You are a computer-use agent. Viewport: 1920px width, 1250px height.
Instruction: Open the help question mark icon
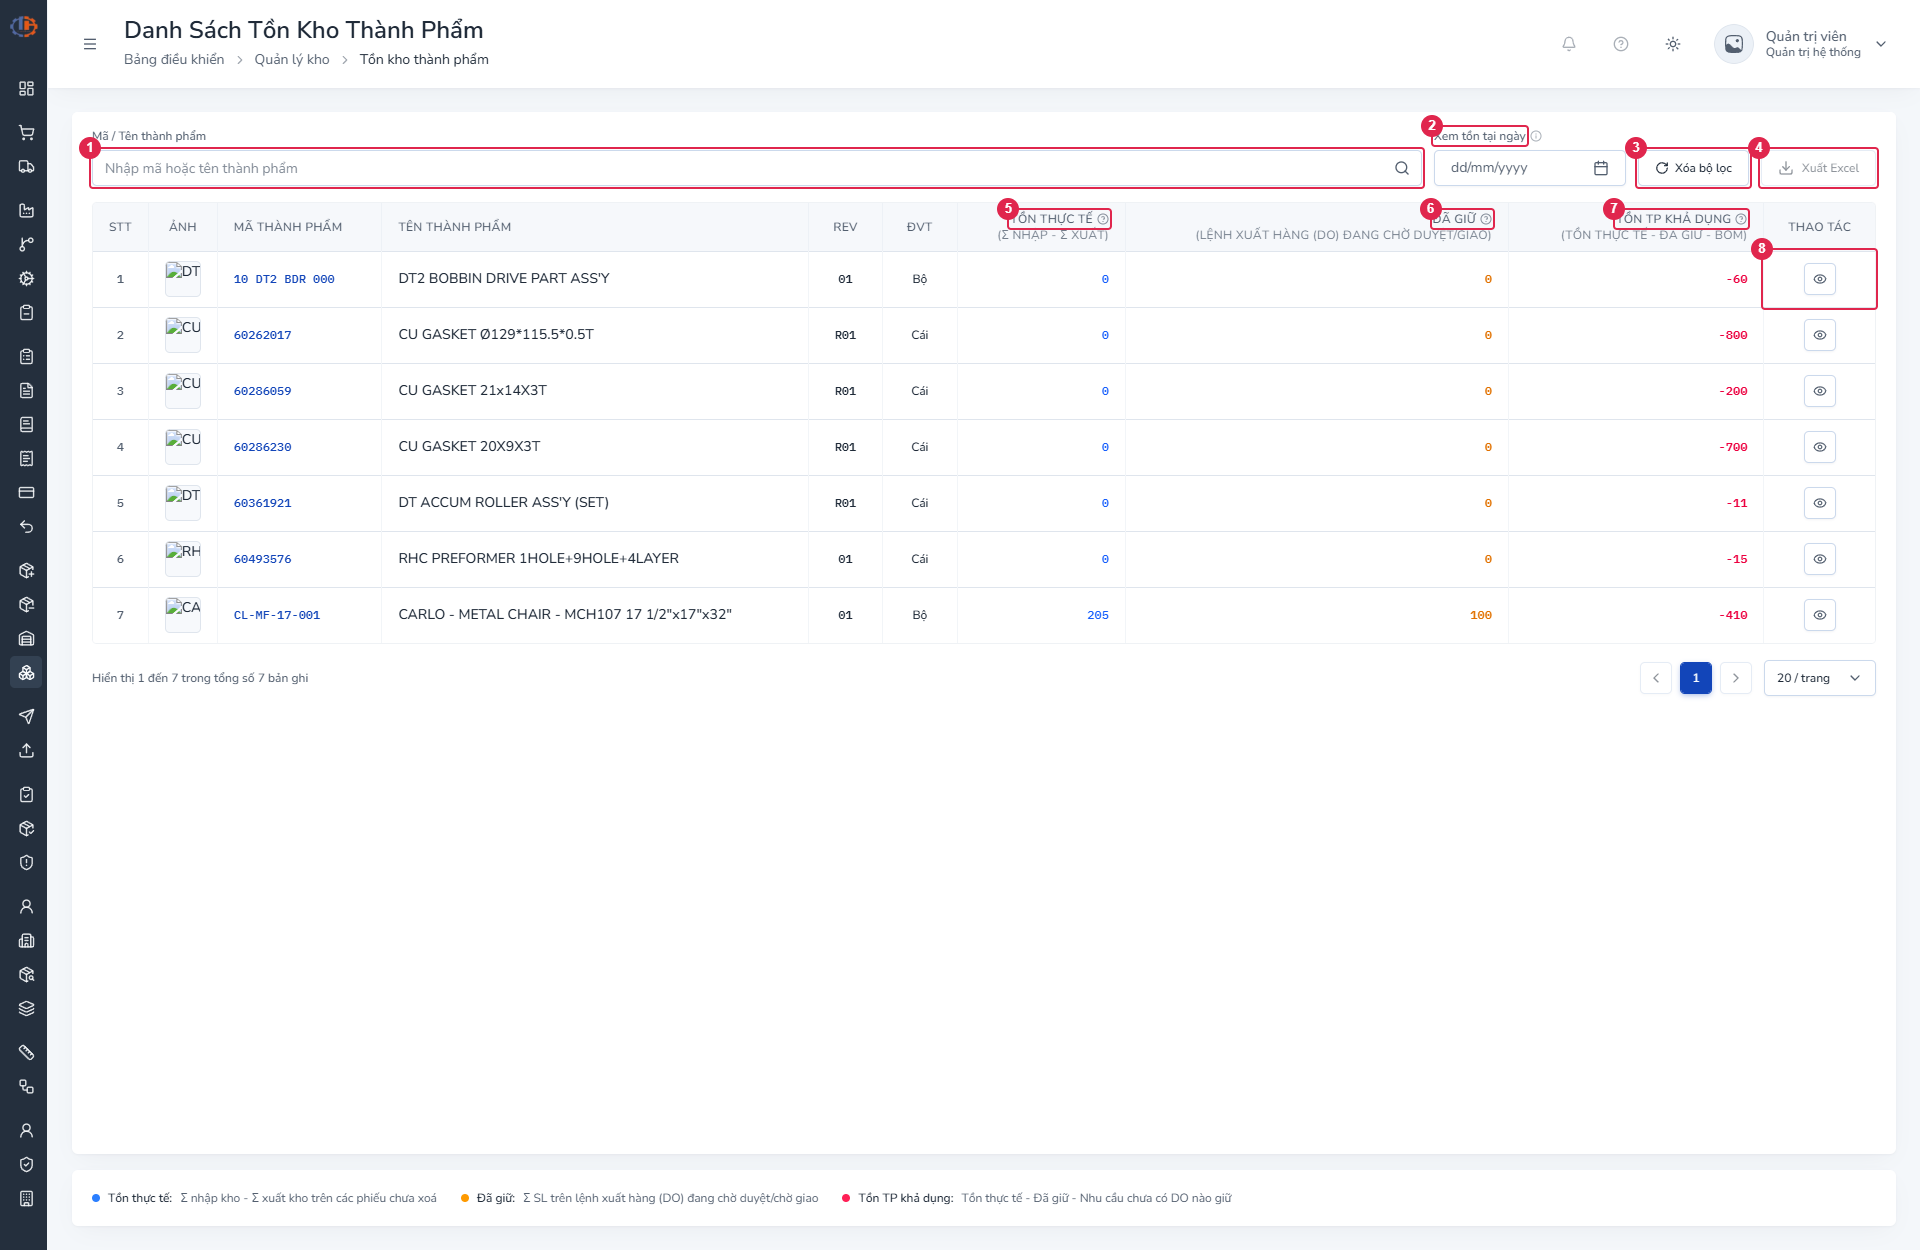(1621, 44)
